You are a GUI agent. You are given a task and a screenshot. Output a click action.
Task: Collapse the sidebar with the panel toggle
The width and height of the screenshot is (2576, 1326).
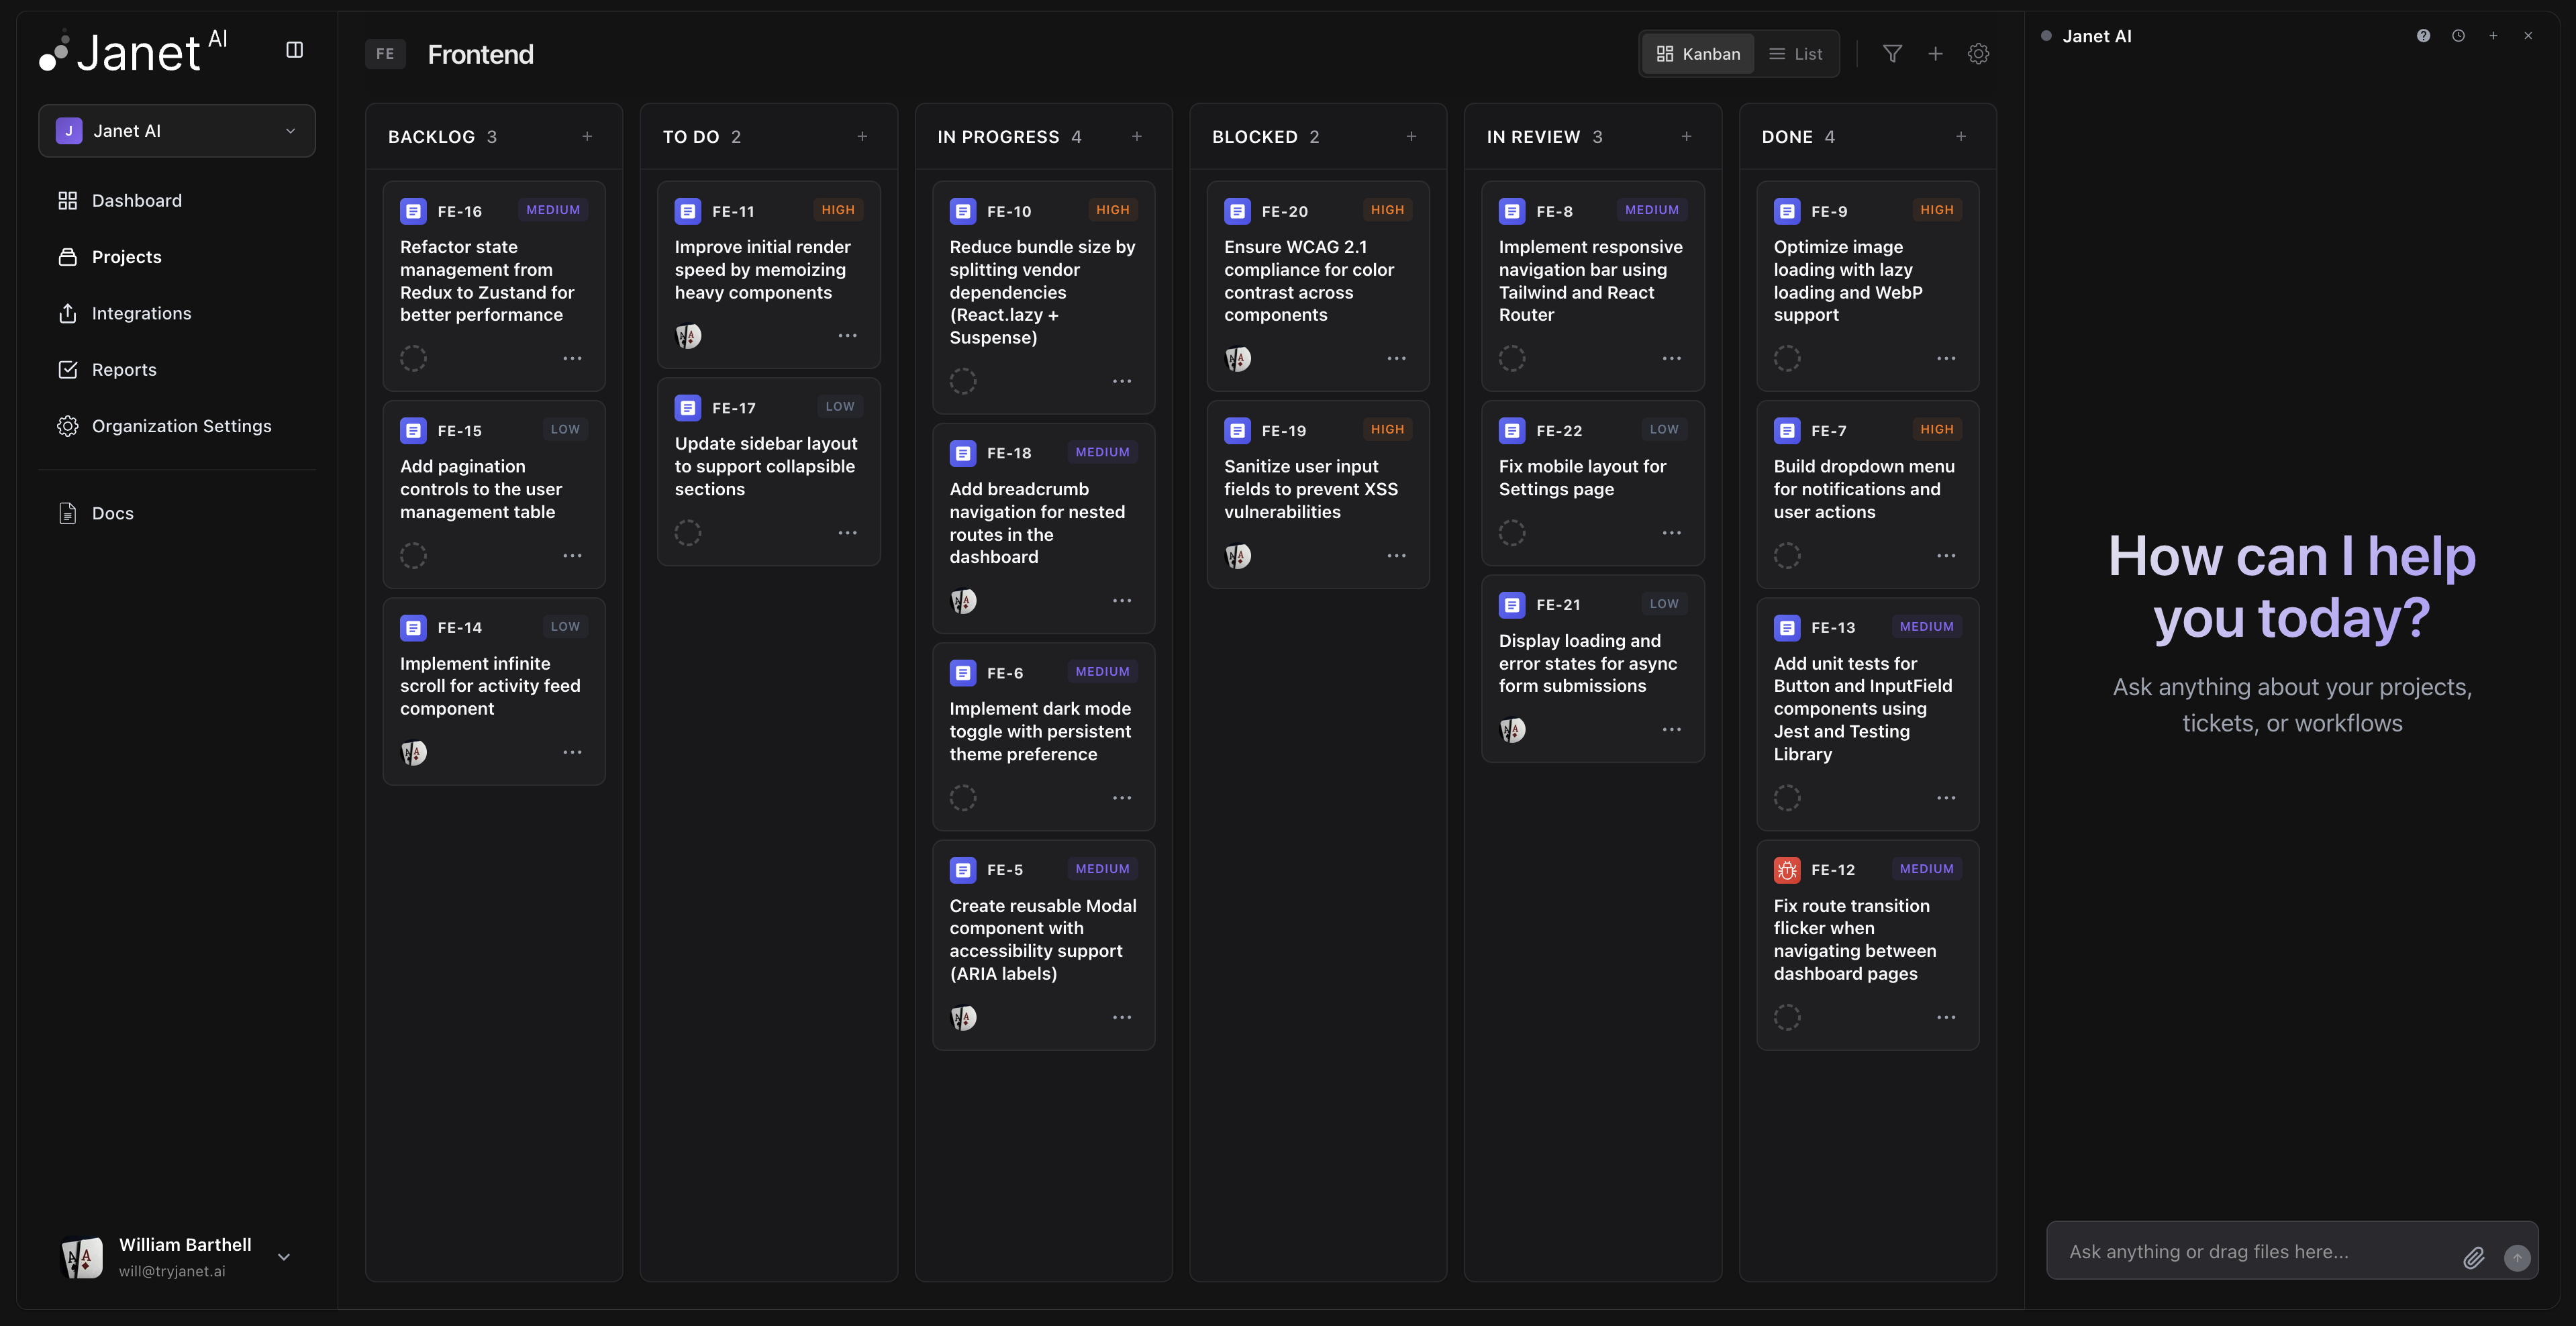click(x=294, y=49)
